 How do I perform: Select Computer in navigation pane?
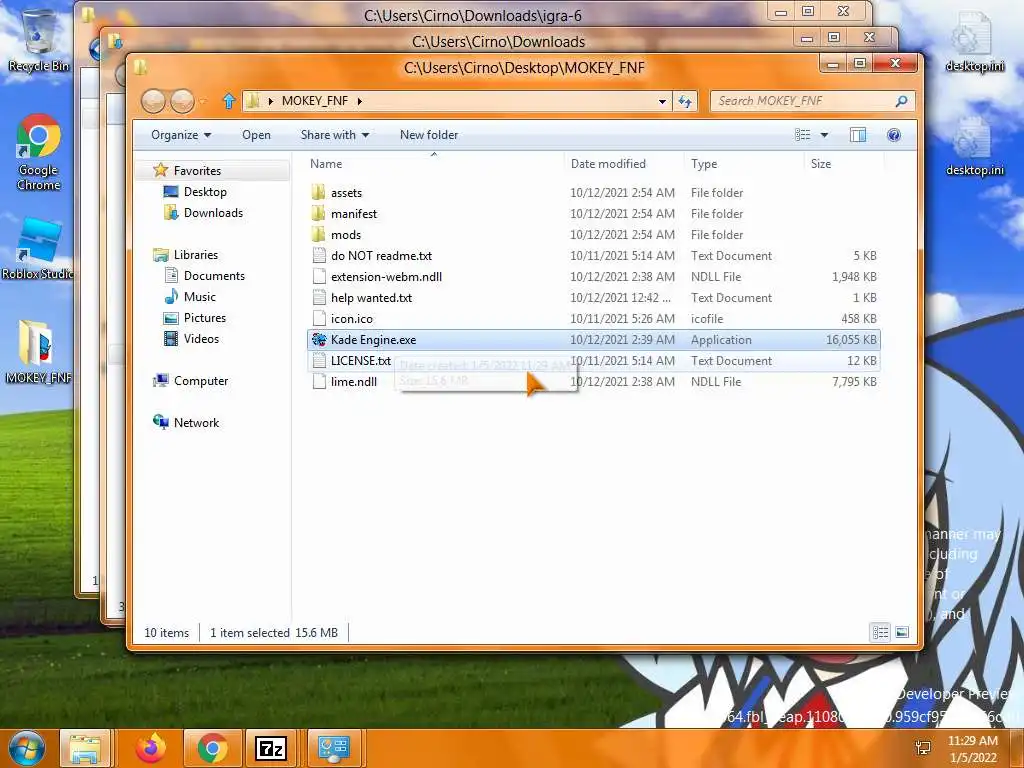click(200, 381)
